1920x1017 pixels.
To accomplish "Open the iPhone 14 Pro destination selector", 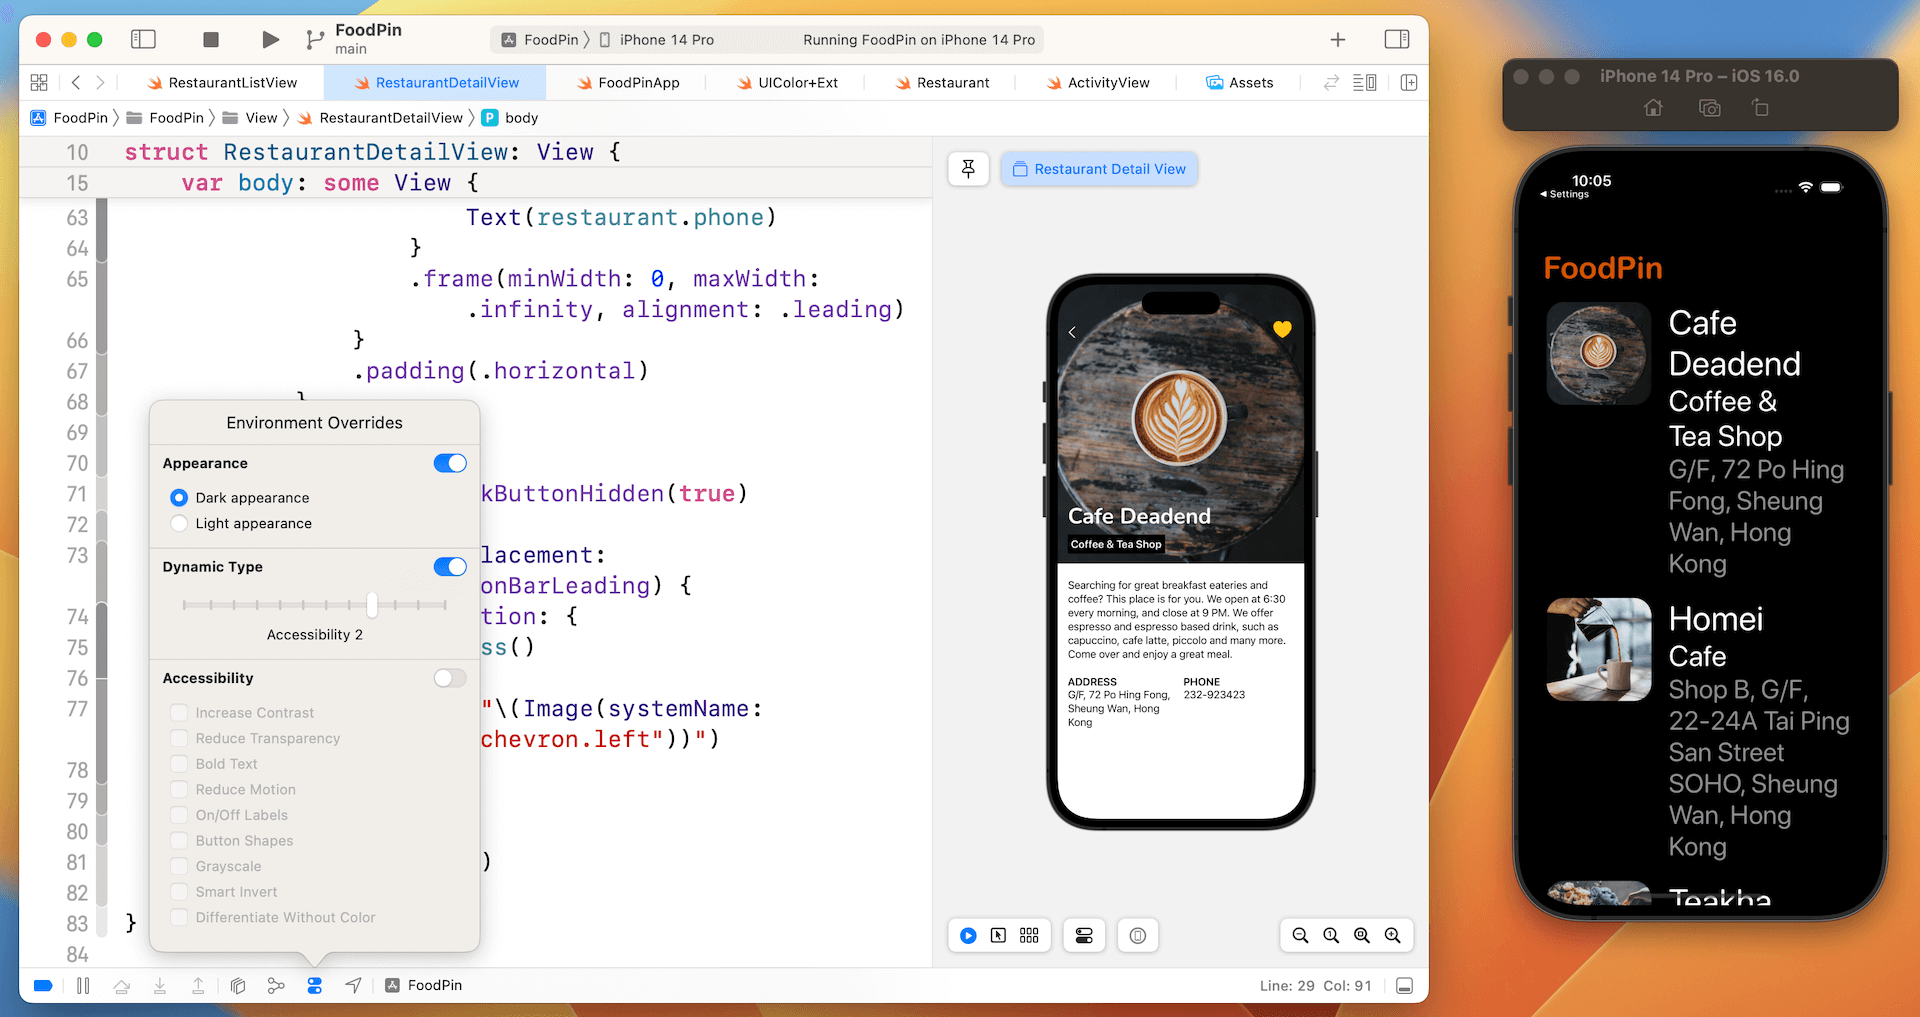I will pyautogui.click(x=666, y=40).
